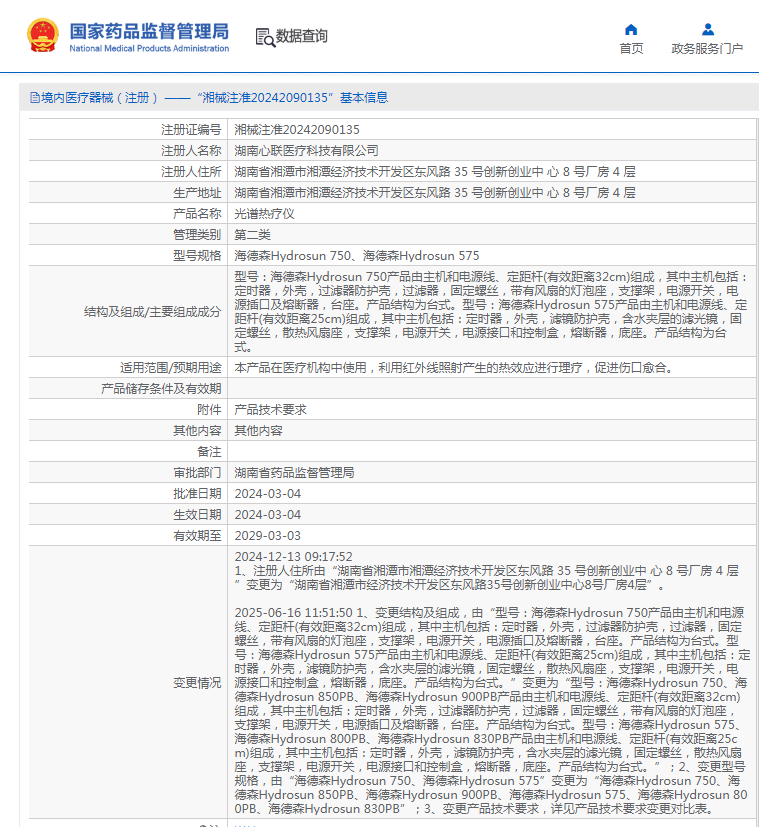Open 政务服务门户 link text
This screenshot has height=827, width=759.
pos(707,49)
